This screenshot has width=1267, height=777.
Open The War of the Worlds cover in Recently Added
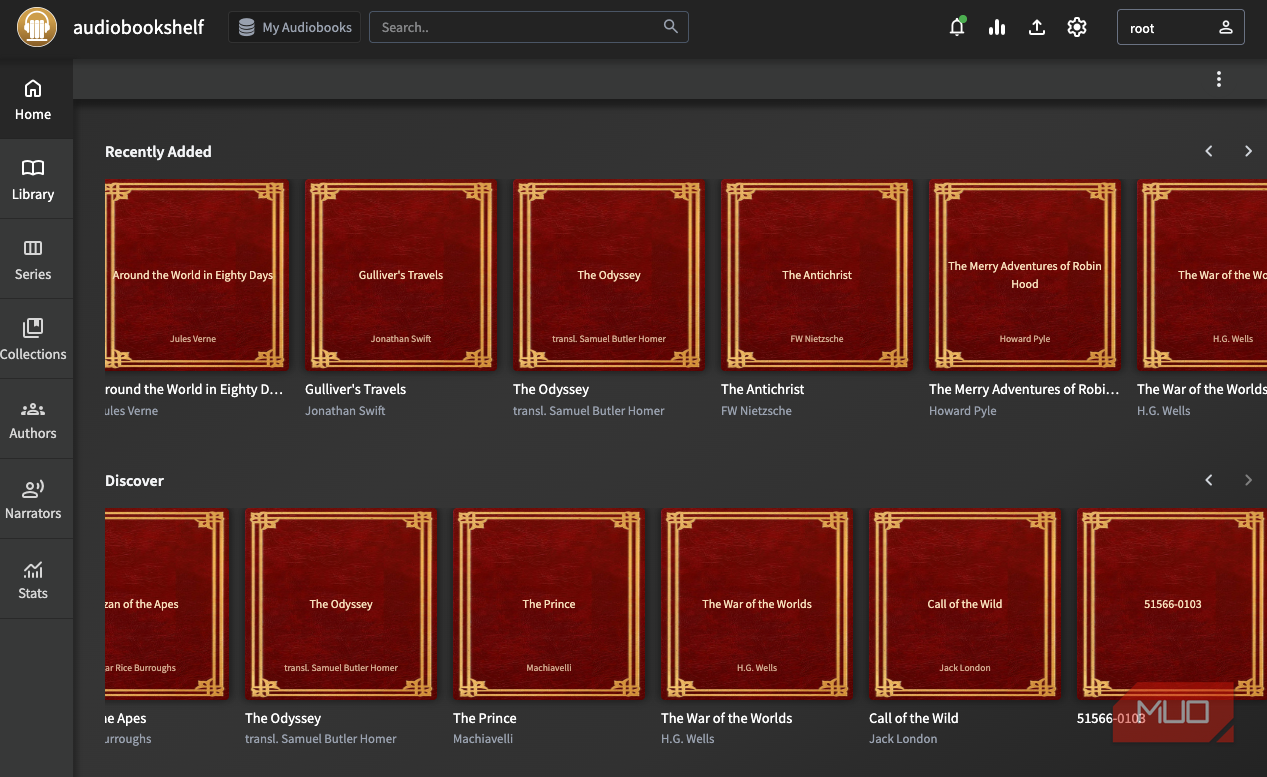(x=1202, y=275)
